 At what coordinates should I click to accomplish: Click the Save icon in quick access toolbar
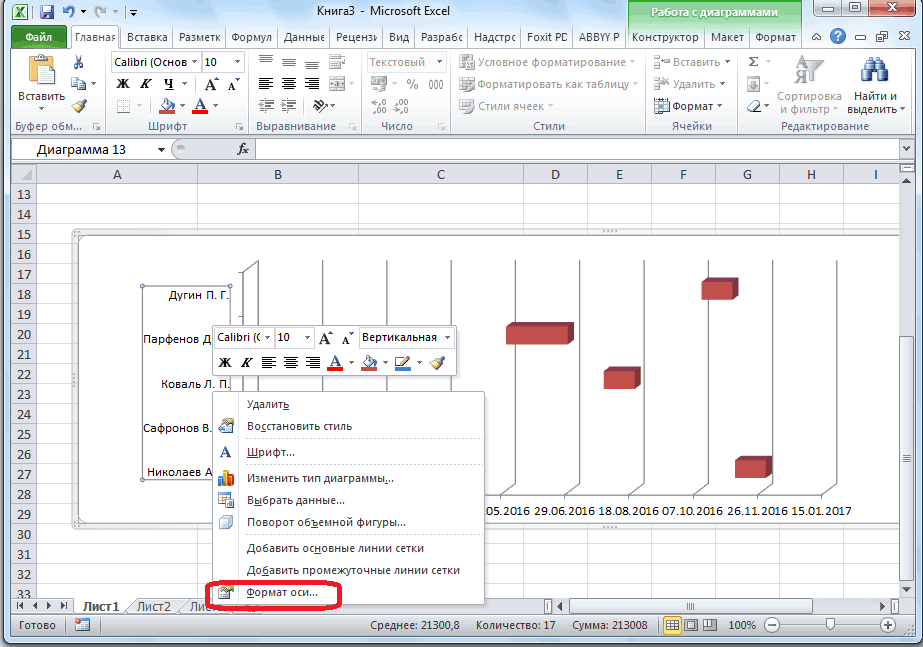pyautogui.click(x=47, y=12)
